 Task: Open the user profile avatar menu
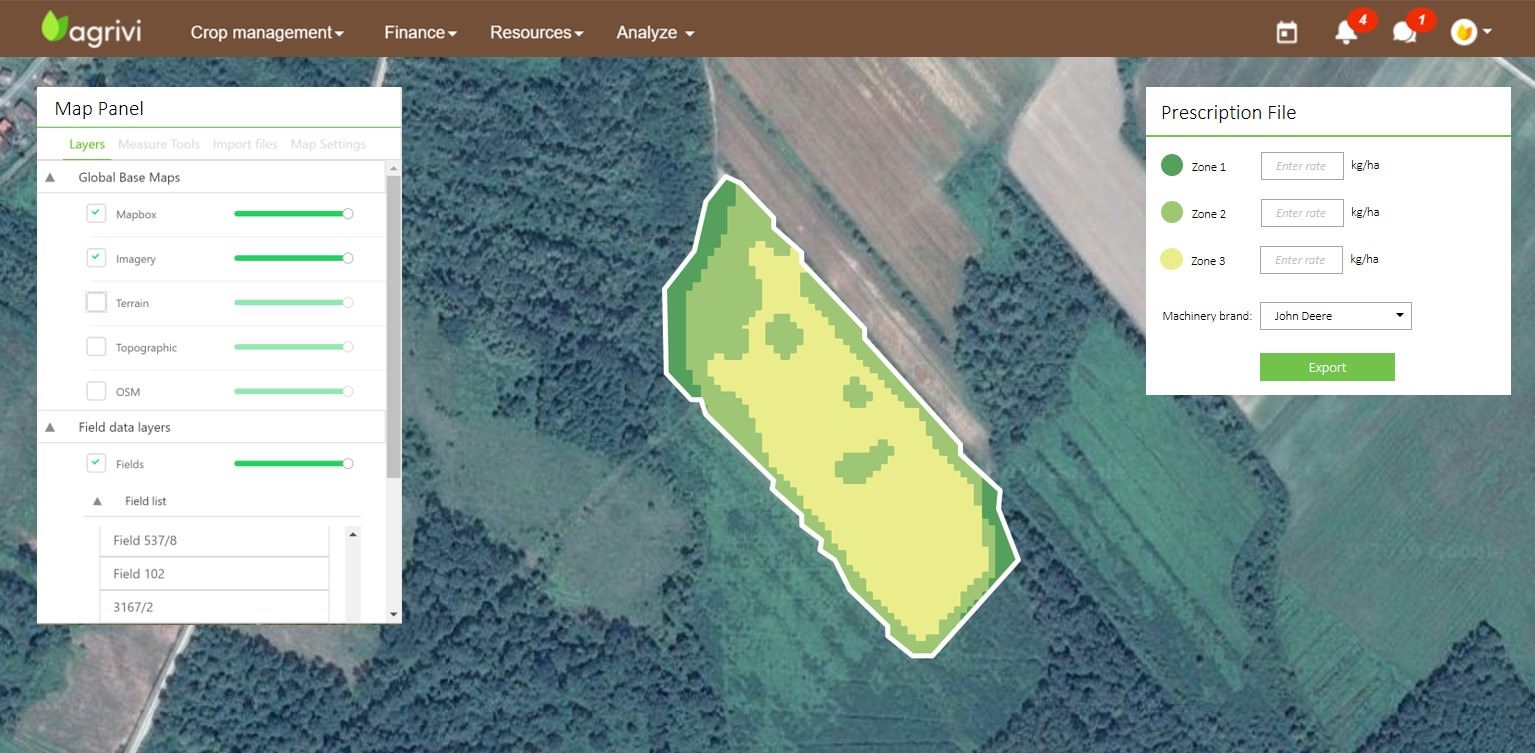(1470, 32)
